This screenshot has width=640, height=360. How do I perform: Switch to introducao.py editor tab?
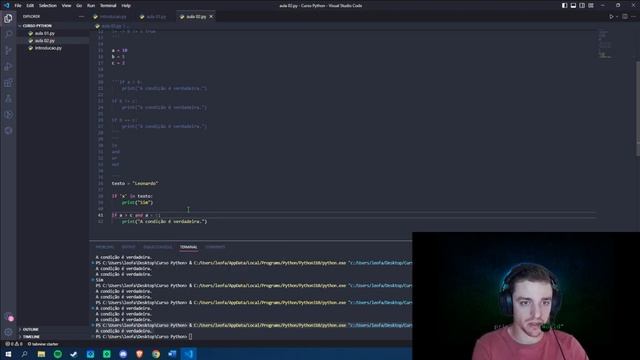point(112,17)
